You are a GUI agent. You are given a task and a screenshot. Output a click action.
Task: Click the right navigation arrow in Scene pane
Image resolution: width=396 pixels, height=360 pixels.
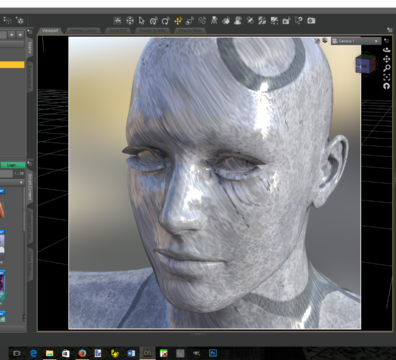point(20,34)
